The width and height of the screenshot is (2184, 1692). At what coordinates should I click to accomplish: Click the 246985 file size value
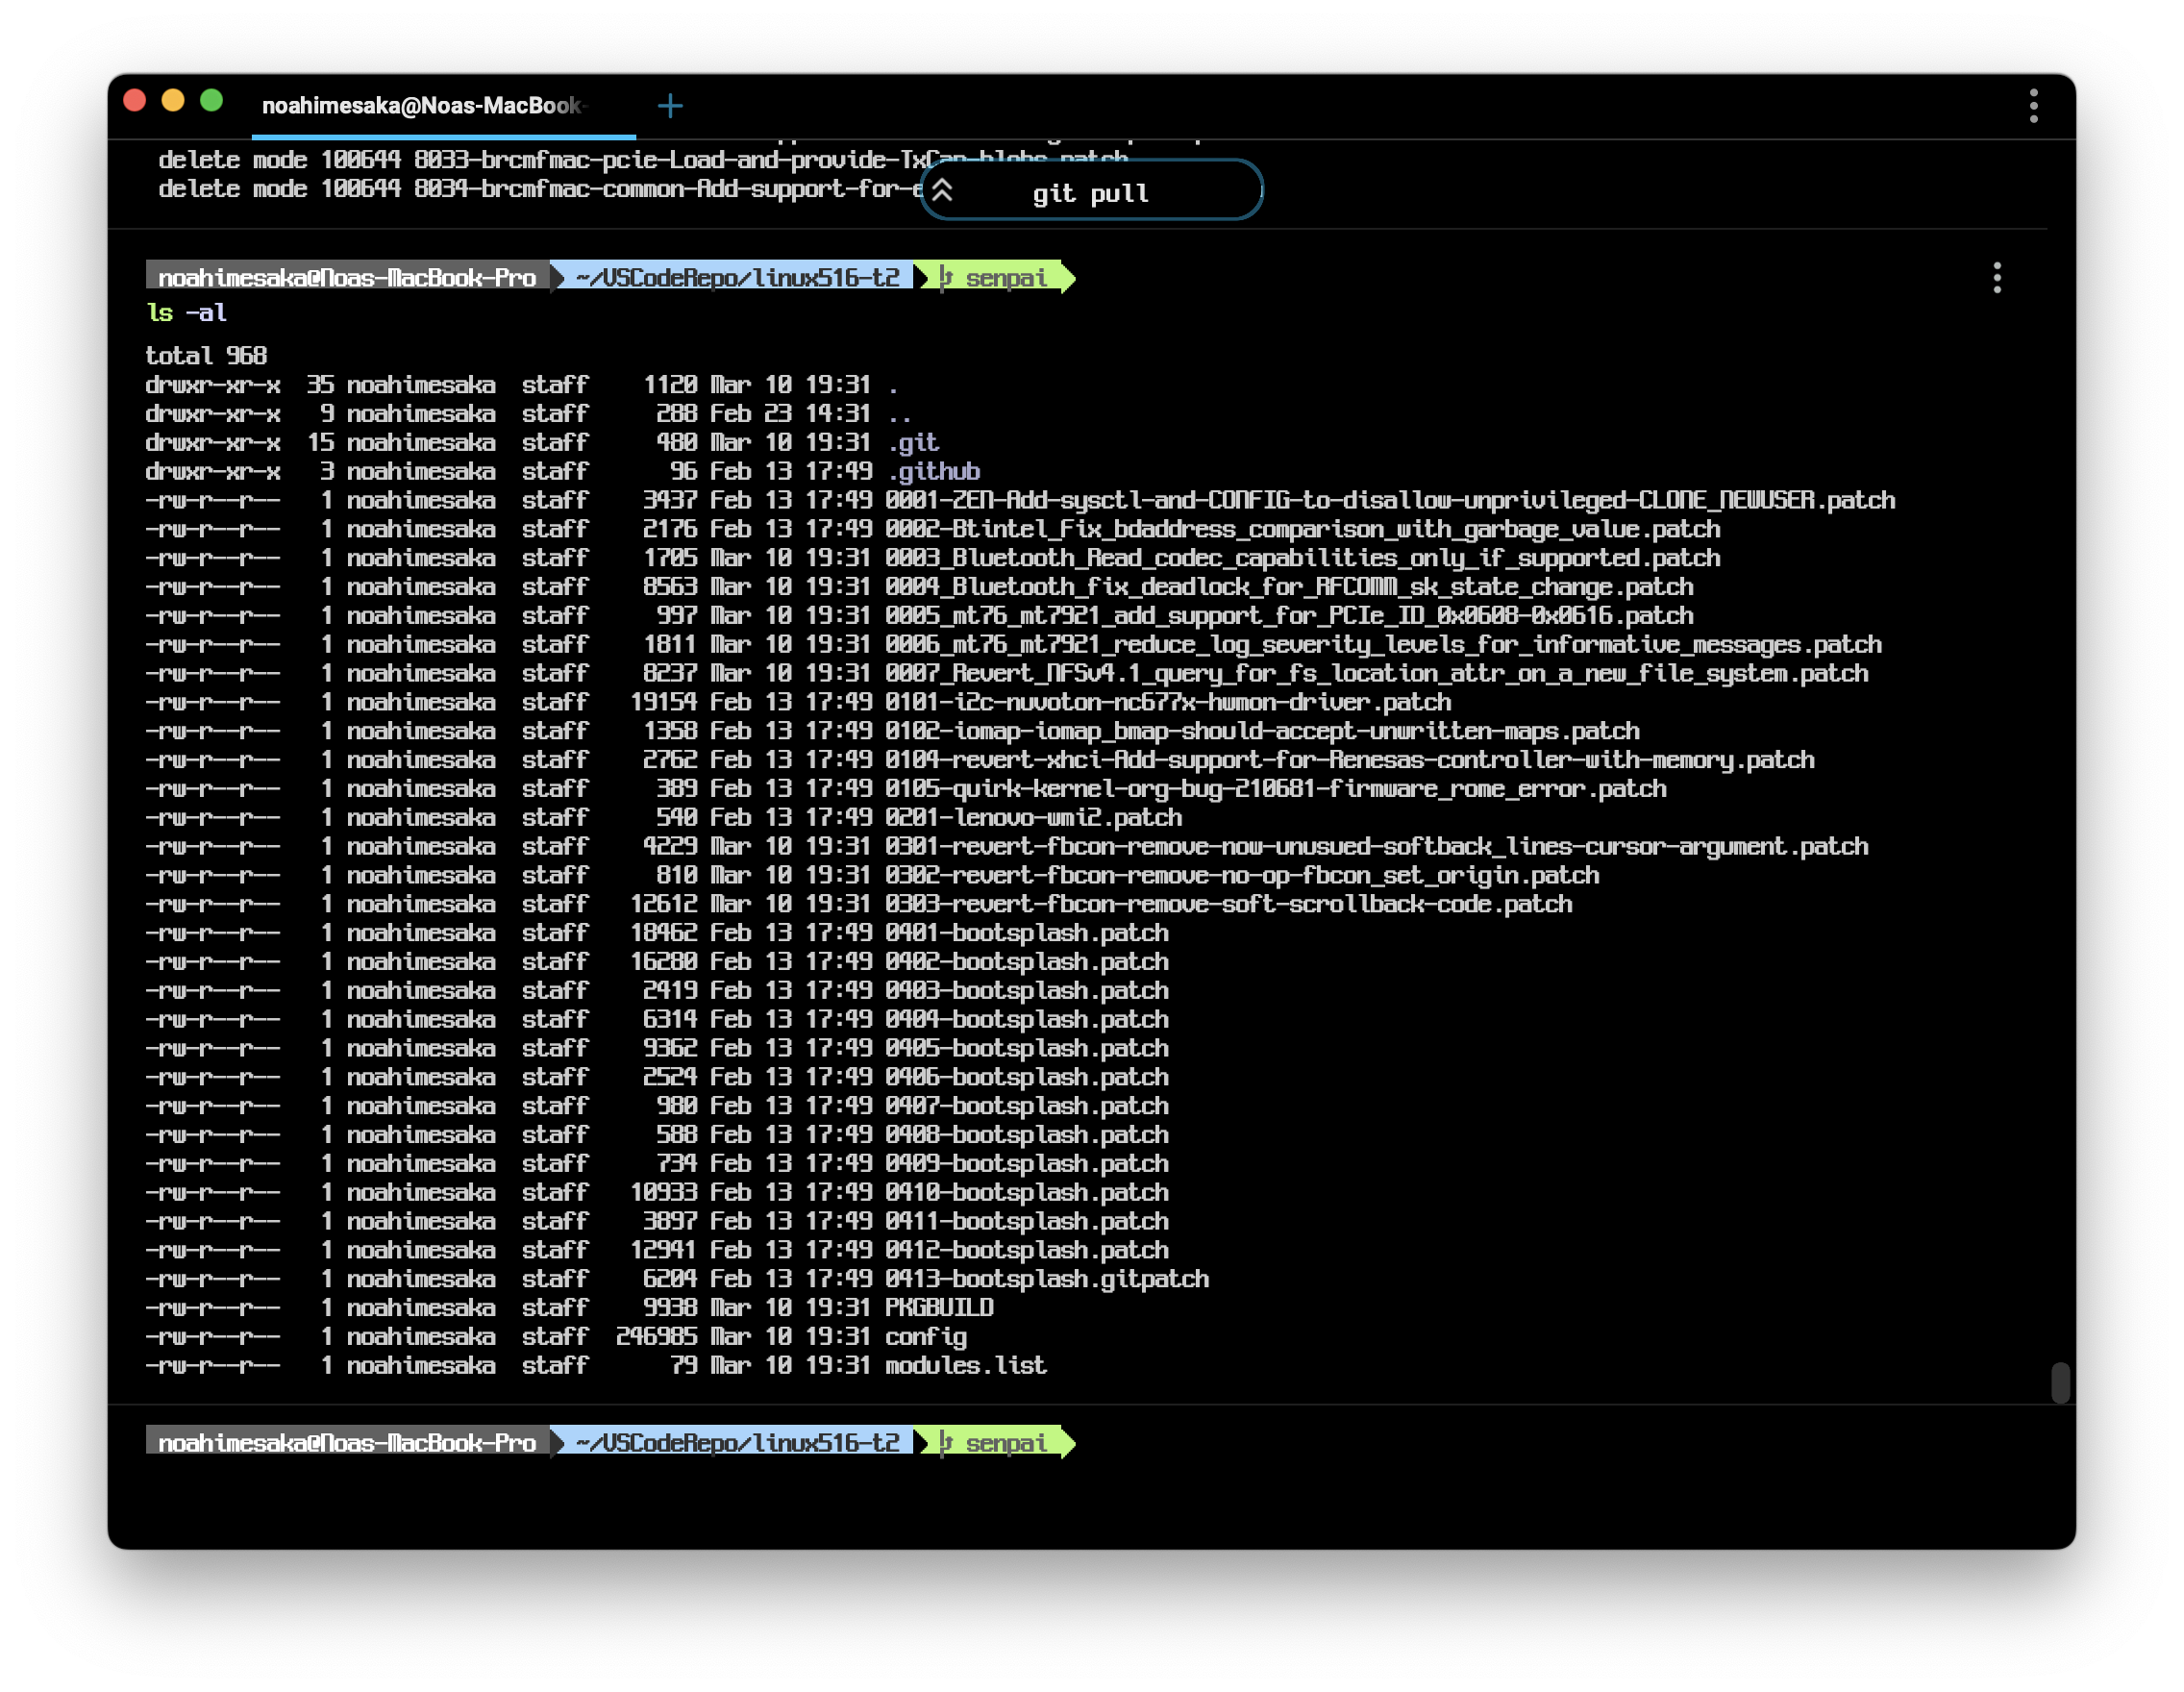coord(656,1336)
